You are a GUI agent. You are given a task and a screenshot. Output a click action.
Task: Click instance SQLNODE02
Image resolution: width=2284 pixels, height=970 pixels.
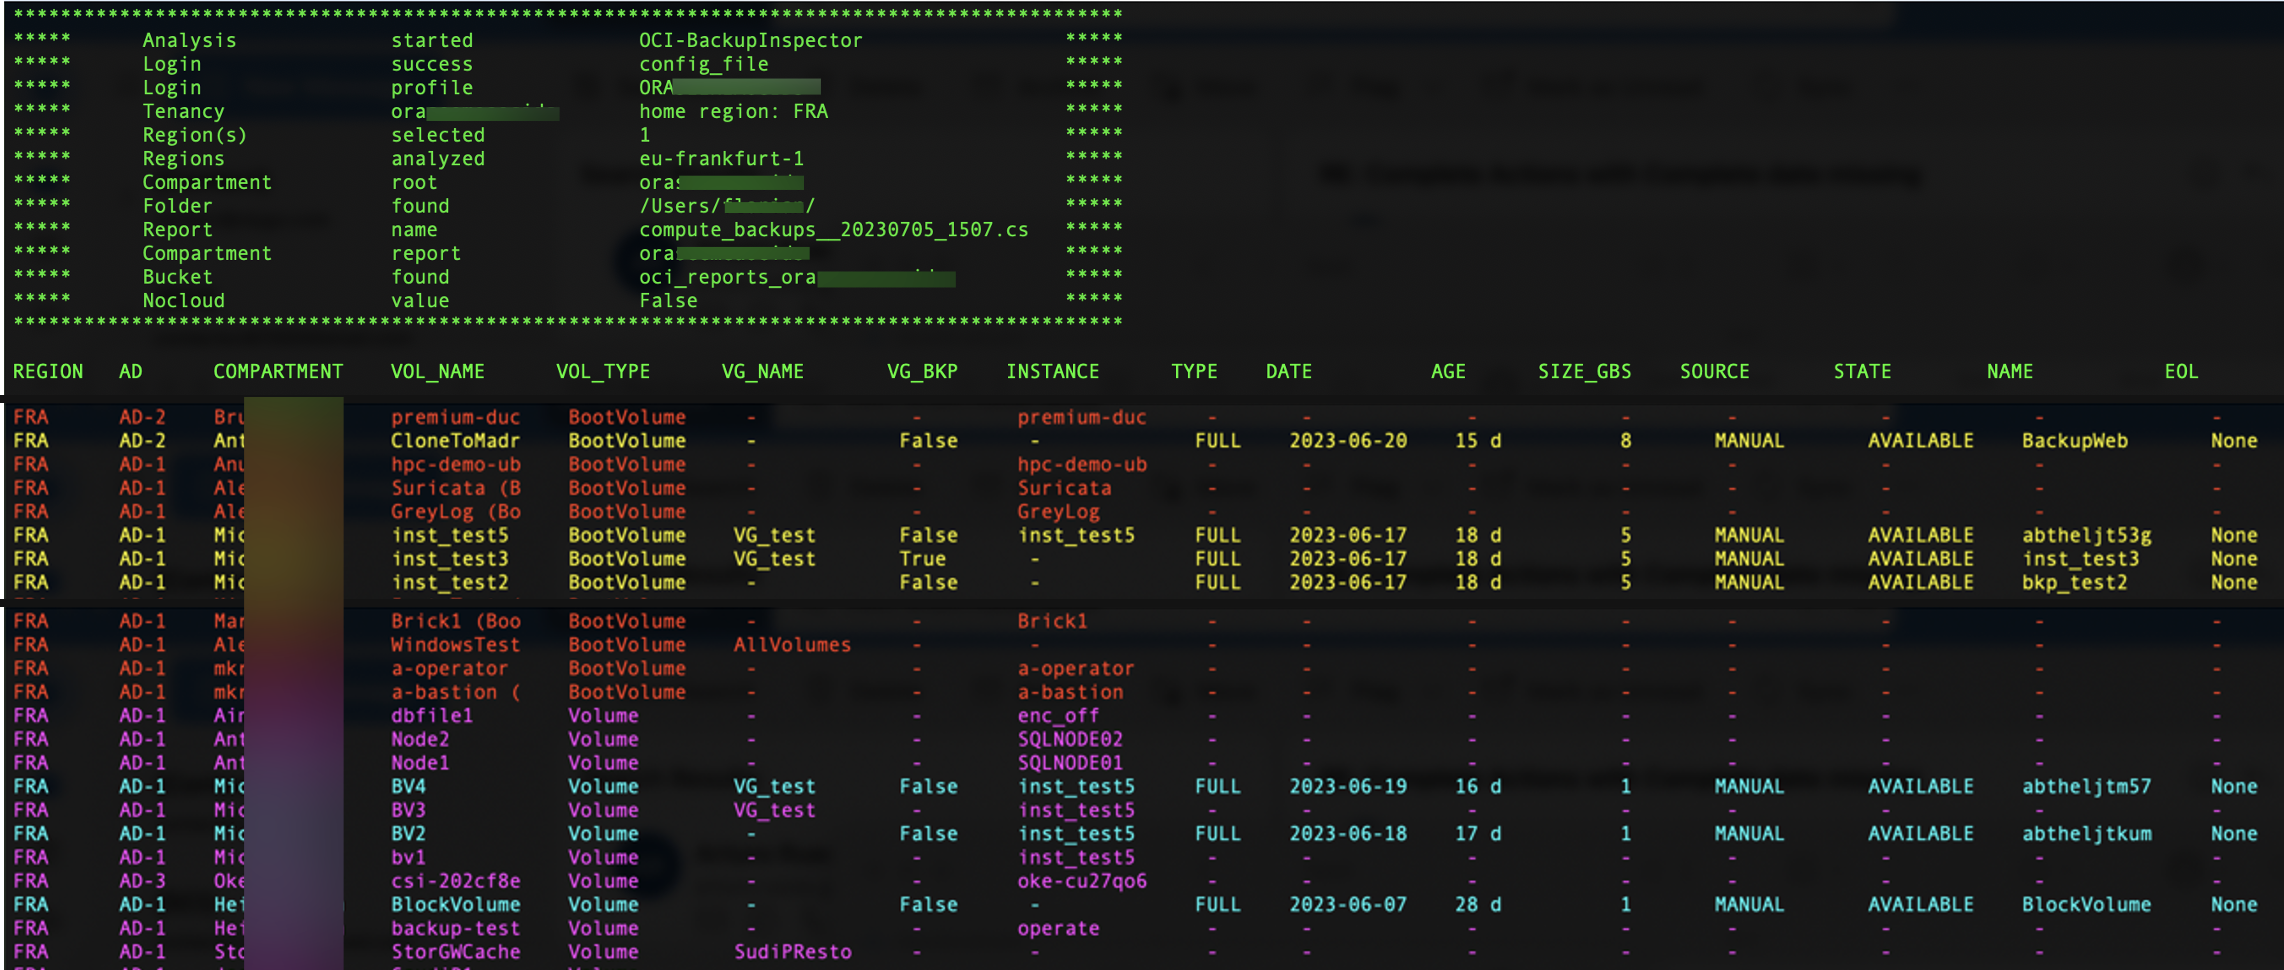1070,739
